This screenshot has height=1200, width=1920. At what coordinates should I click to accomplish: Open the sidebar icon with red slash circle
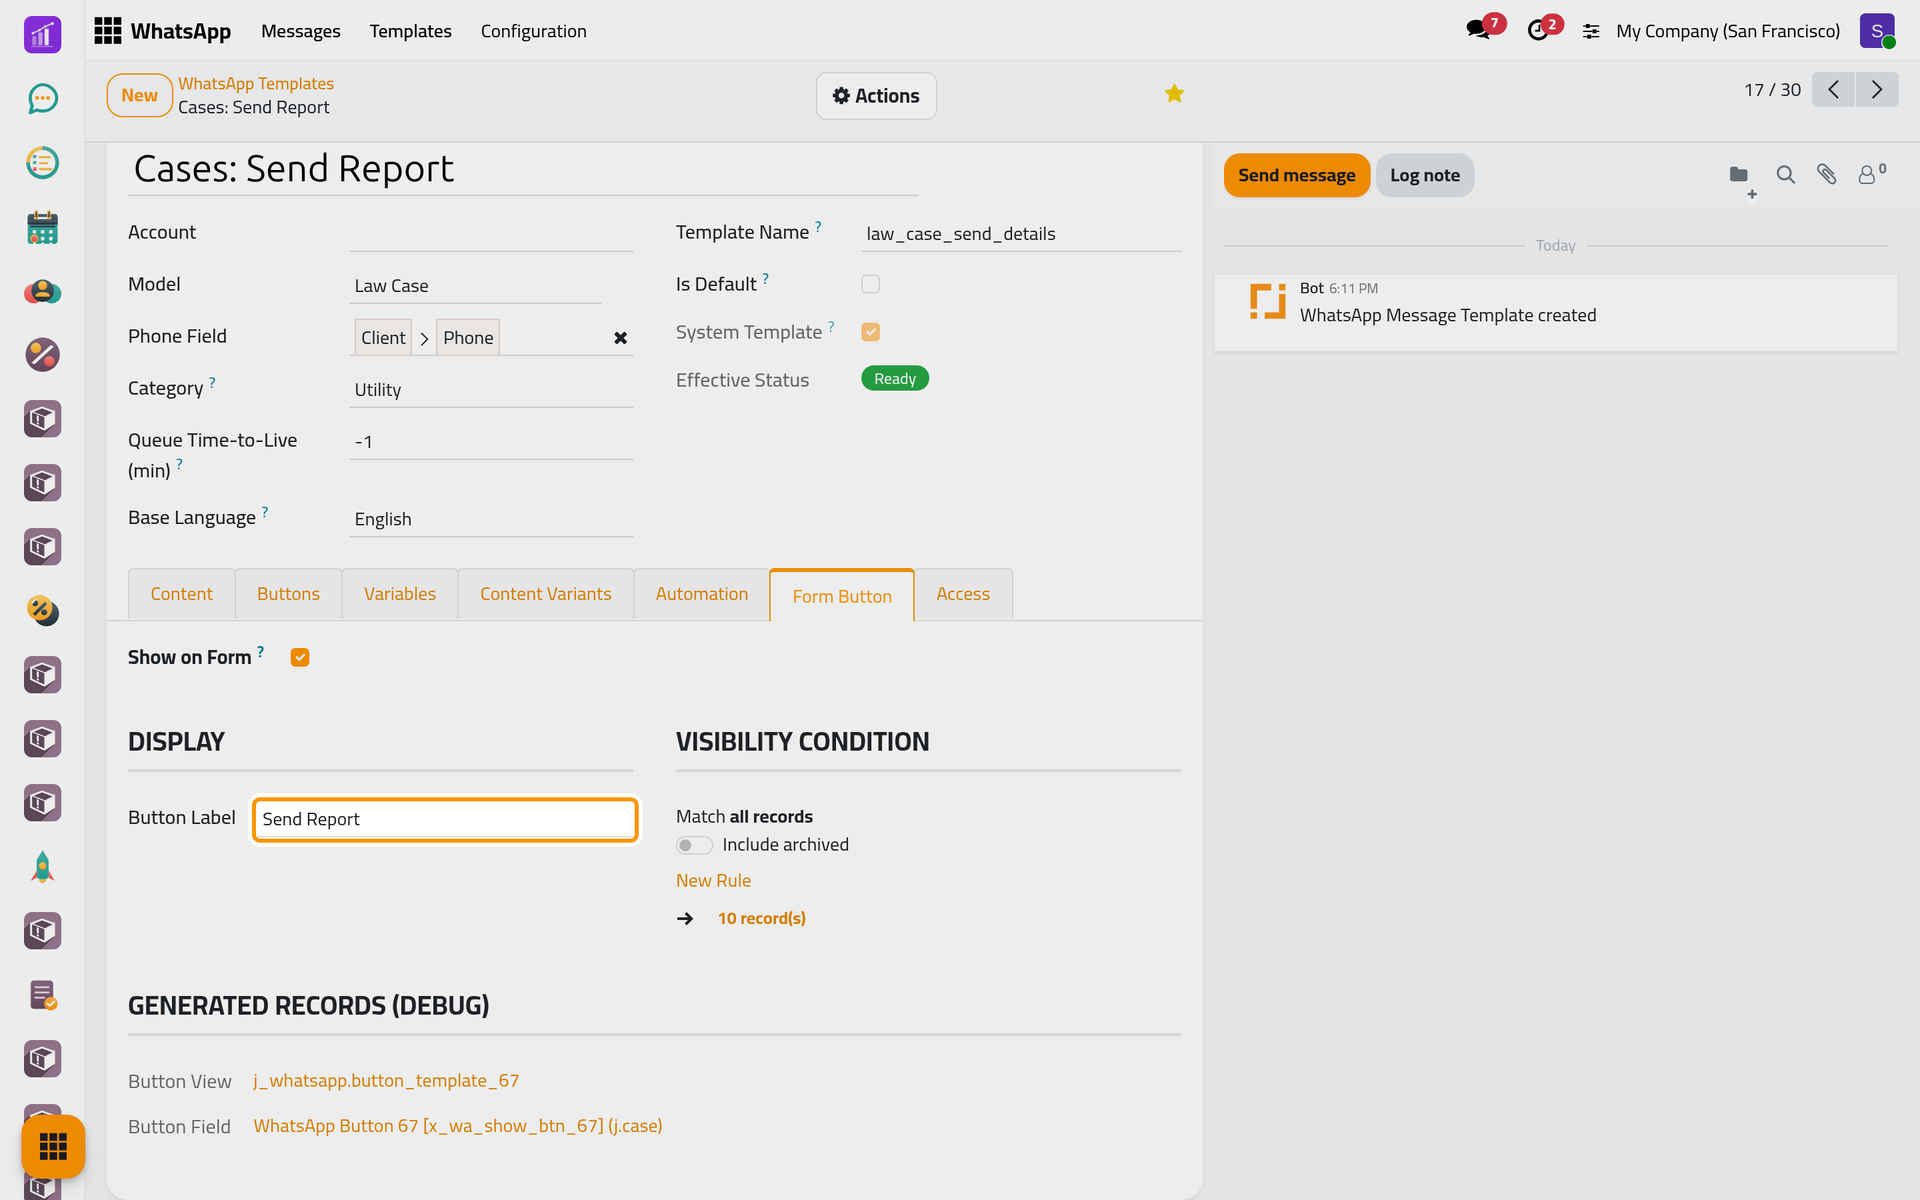point(42,355)
